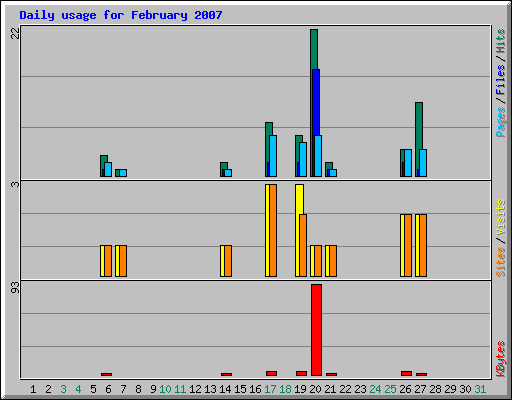Click the green day label '10'
This screenshot has width=512, height=400.
pyautogui.click(x=165, y=389)
